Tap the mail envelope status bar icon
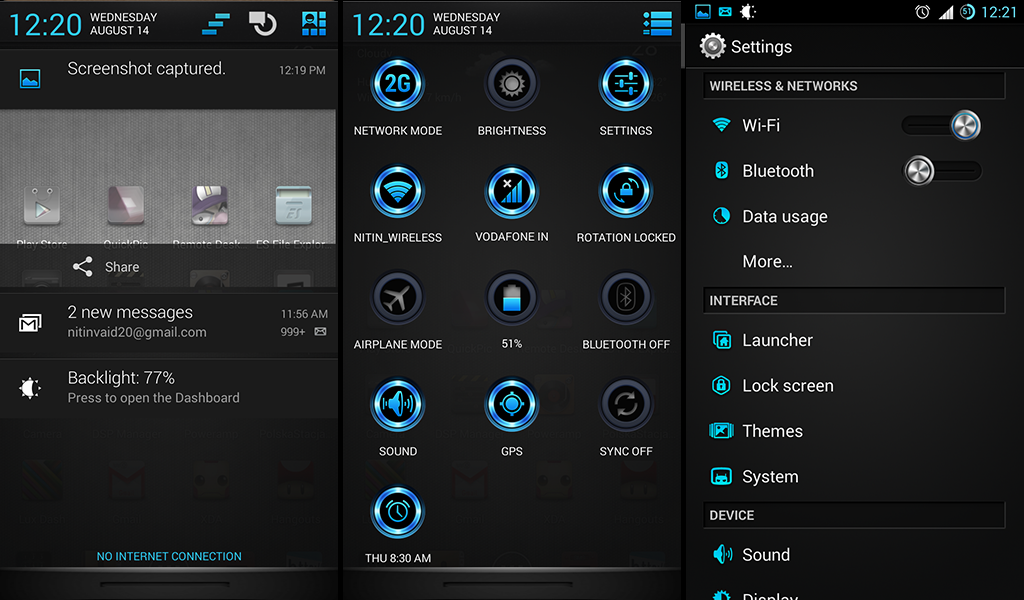The width and height of the screenshot is (1024, 600). [x=725, y=11]
